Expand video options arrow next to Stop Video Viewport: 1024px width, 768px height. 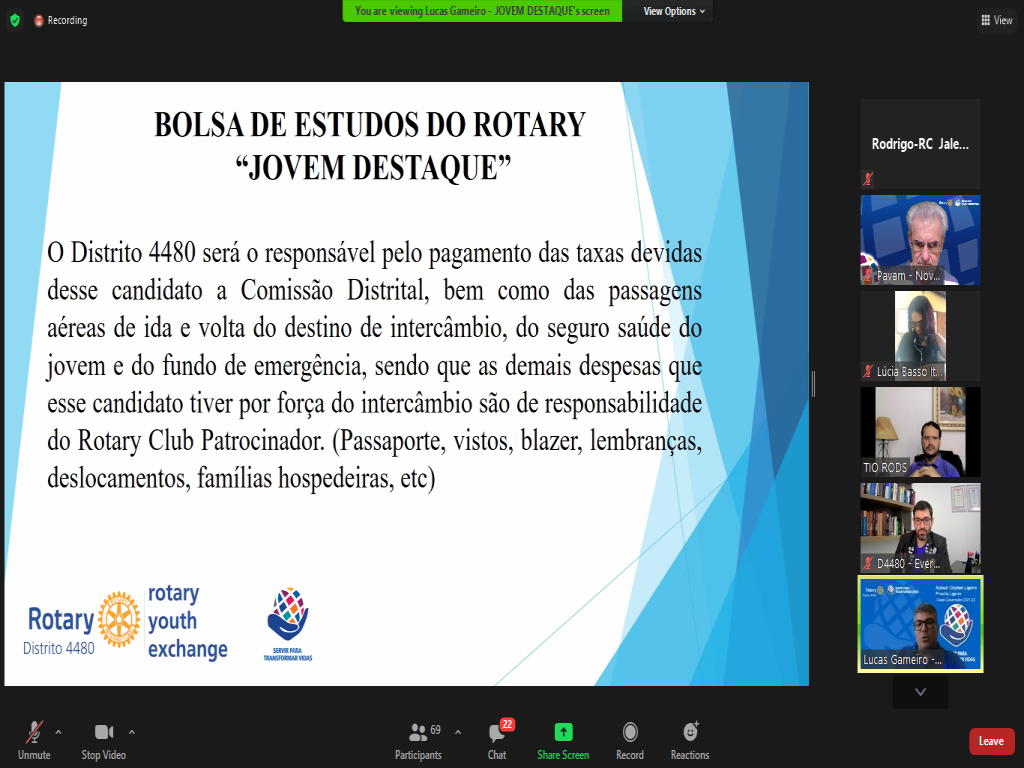click(x=132, y=731)
